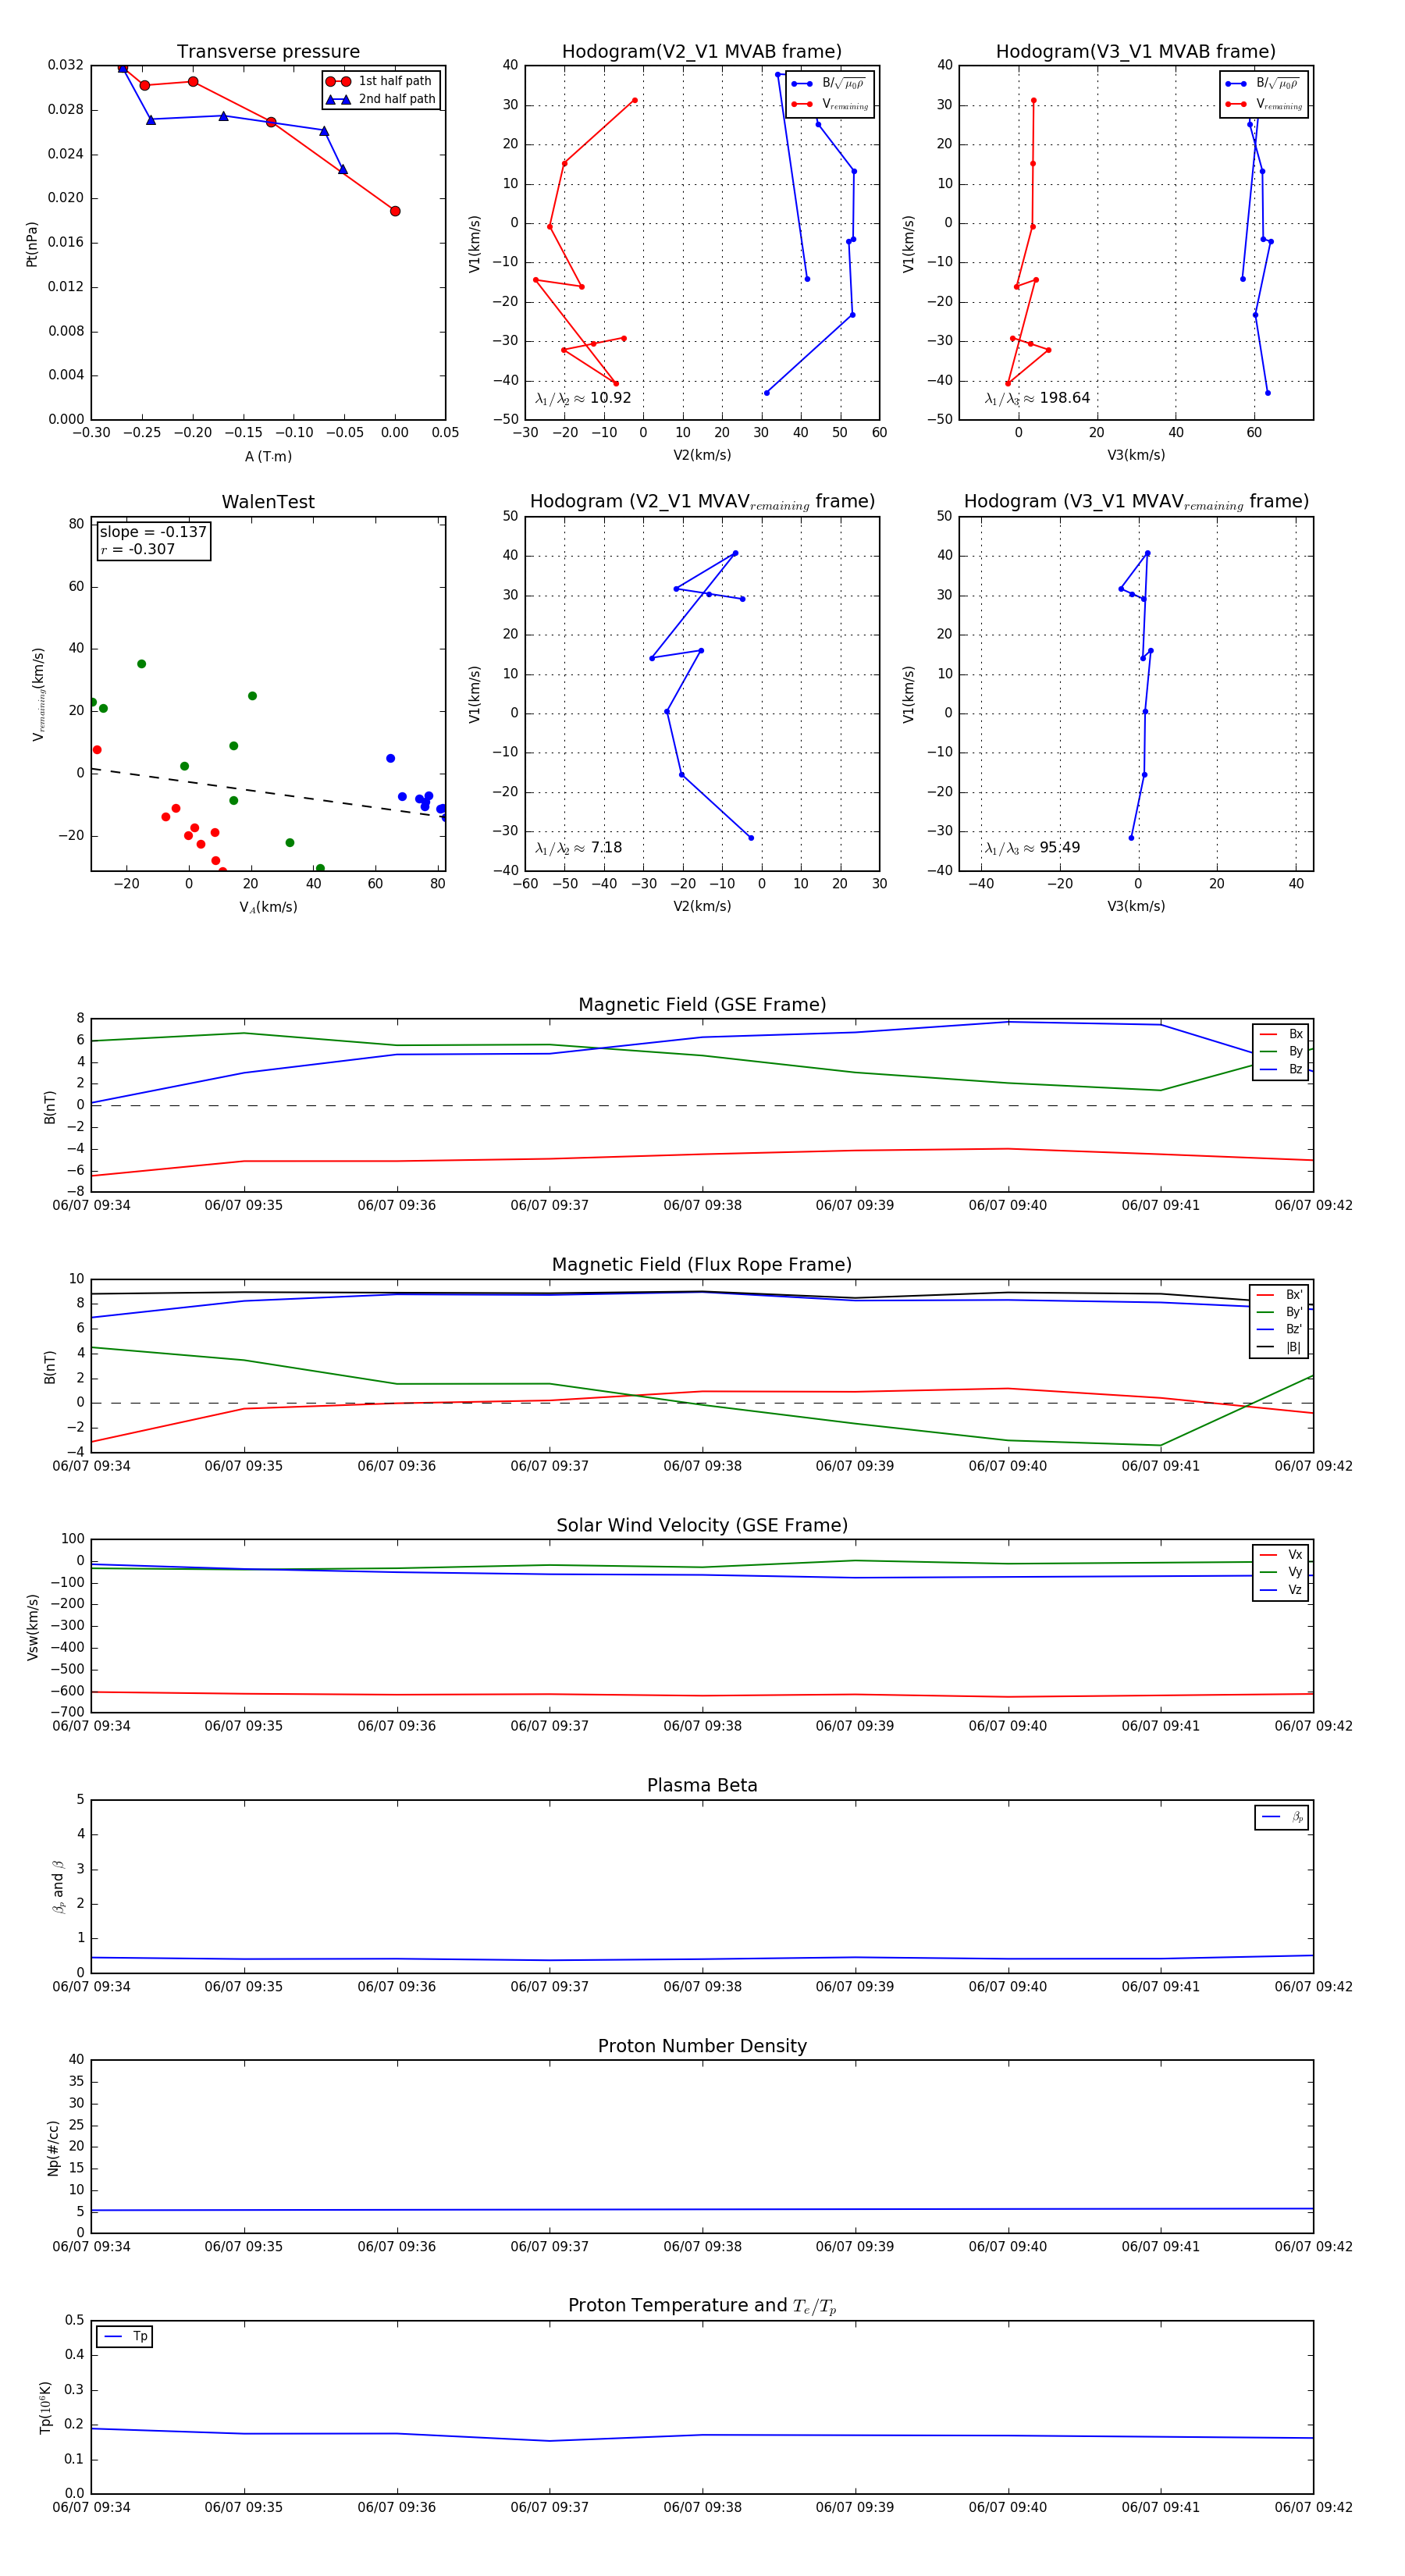1405x2576 pixels.
Task: Click "06/07 09:36" tick under Proton Number Density plot
Action: tap(397, 2246)
